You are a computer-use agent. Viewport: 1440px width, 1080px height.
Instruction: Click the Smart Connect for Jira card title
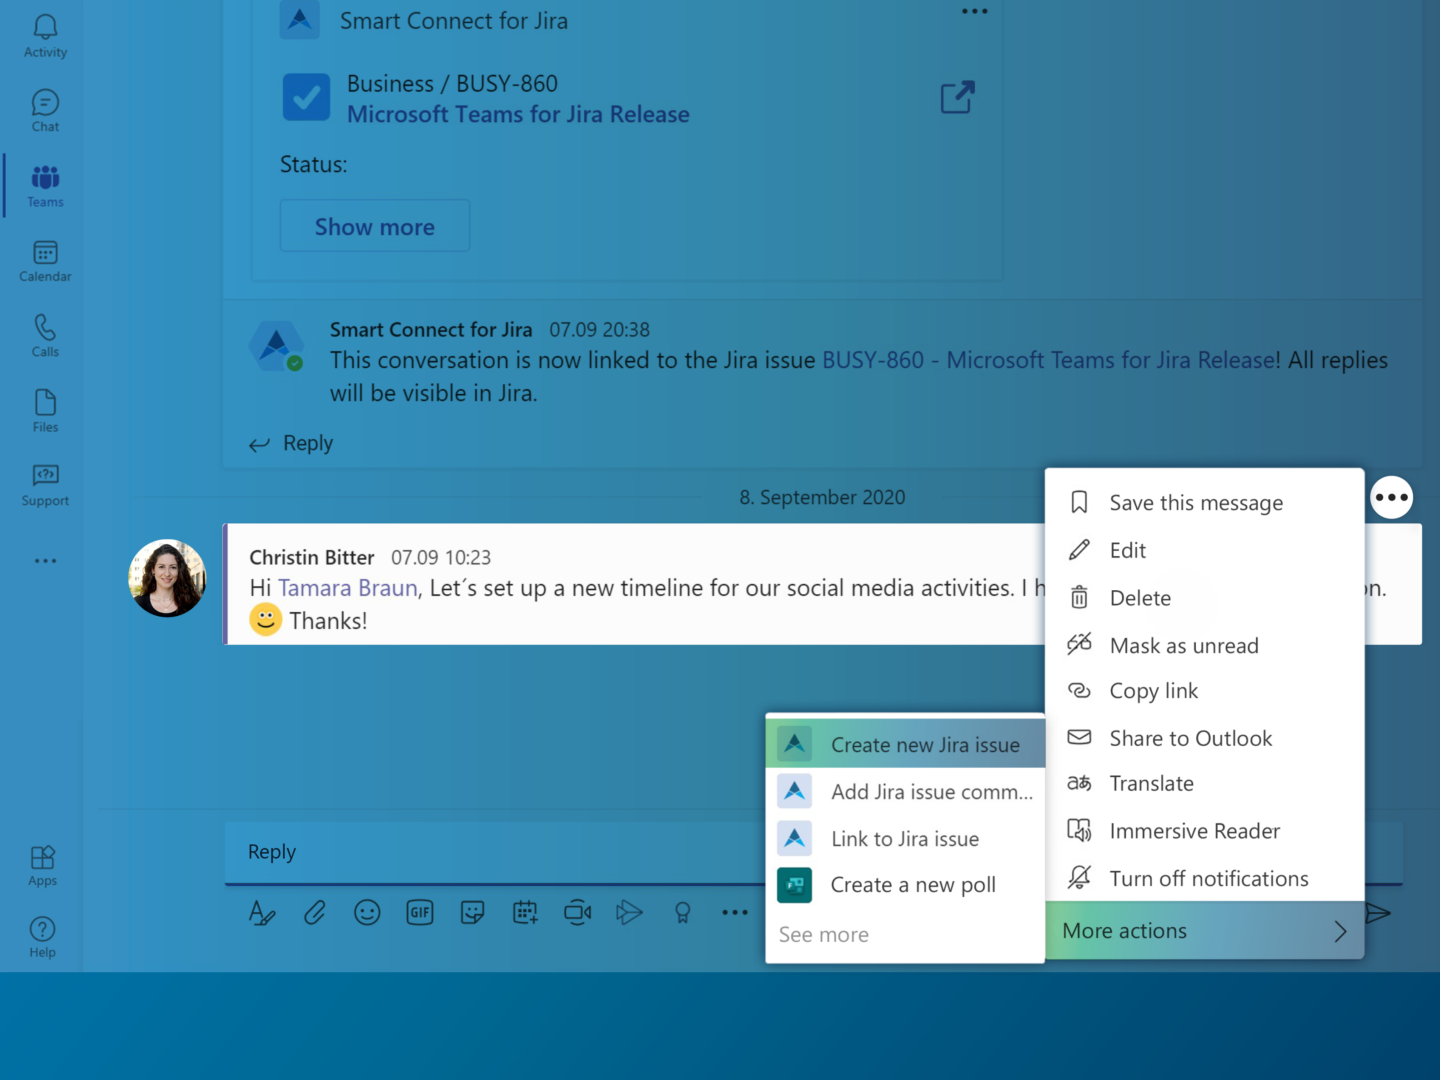454,21
